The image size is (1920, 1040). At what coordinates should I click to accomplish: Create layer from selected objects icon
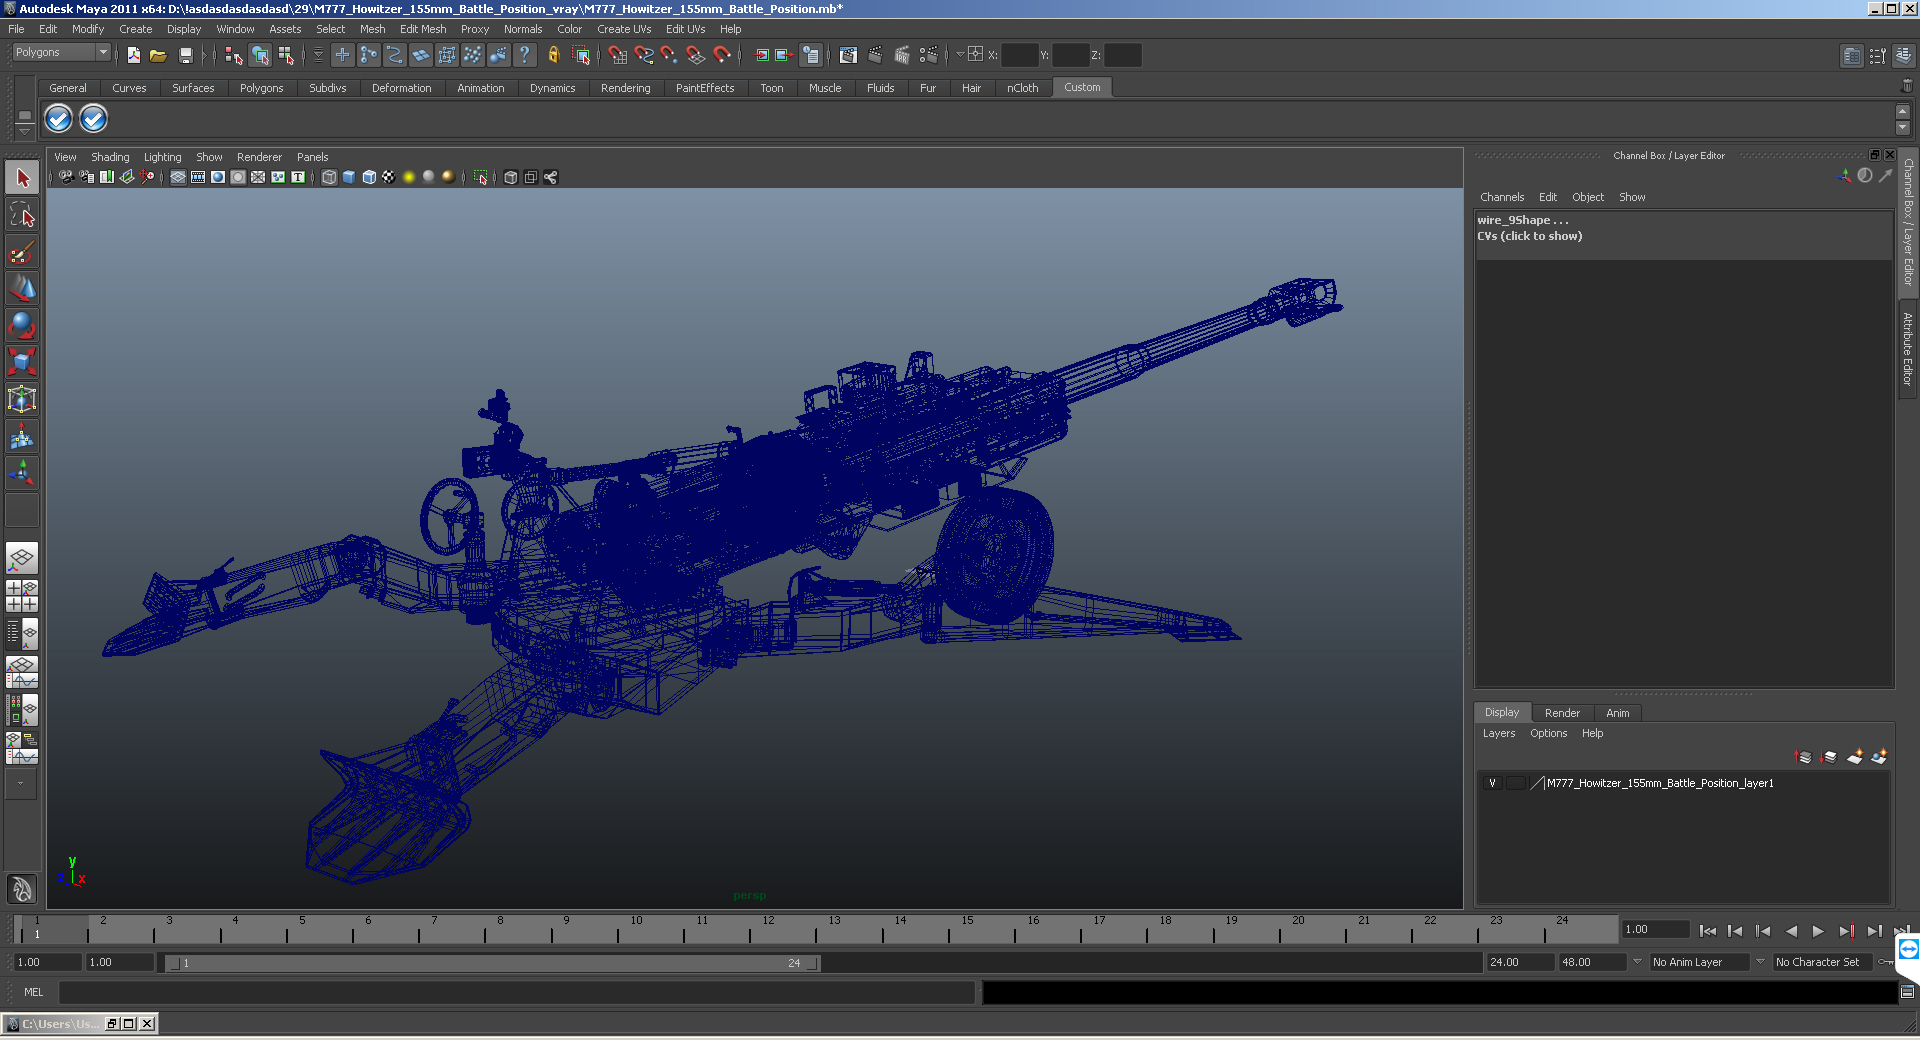tap(1879, 757)
